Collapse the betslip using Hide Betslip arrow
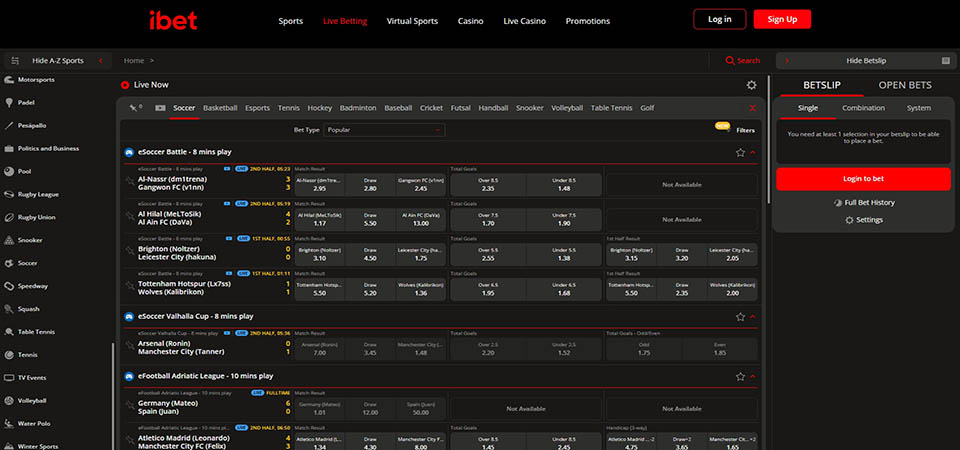960x450 pixels. tap(787, 61)
